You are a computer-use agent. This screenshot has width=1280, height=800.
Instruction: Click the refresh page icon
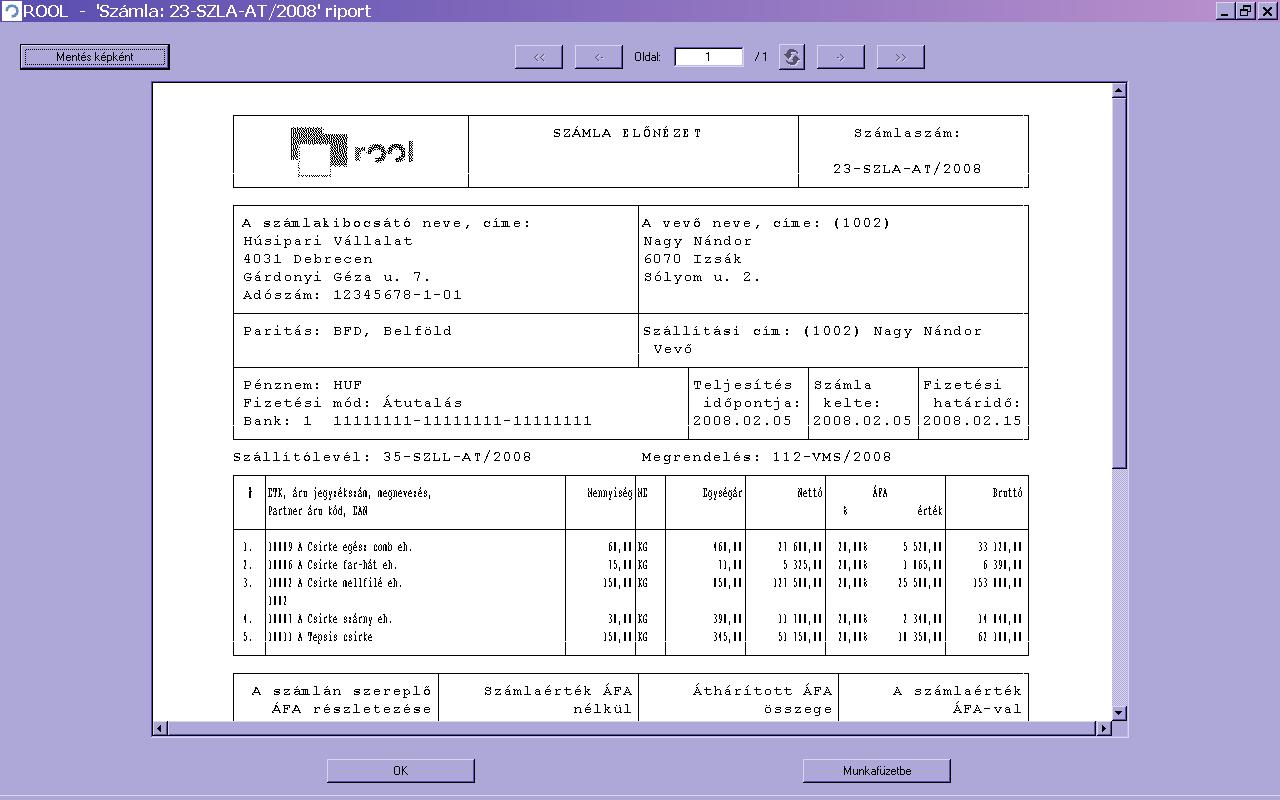(791, 57)
